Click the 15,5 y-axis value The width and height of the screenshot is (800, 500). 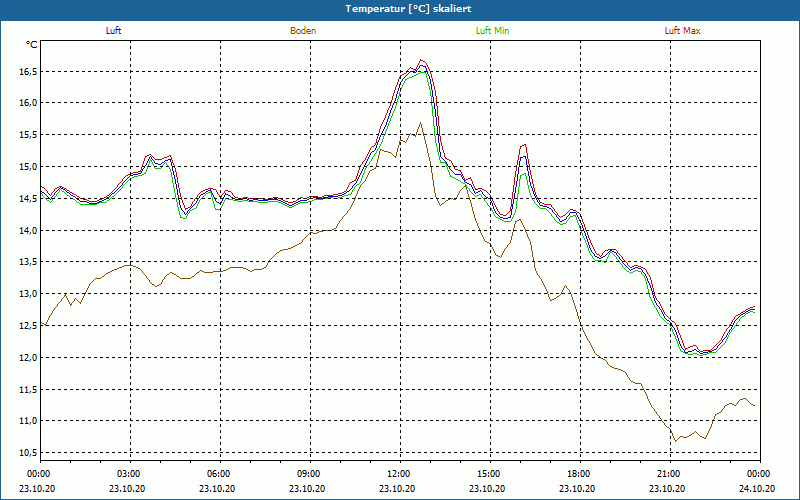(29, 135)
